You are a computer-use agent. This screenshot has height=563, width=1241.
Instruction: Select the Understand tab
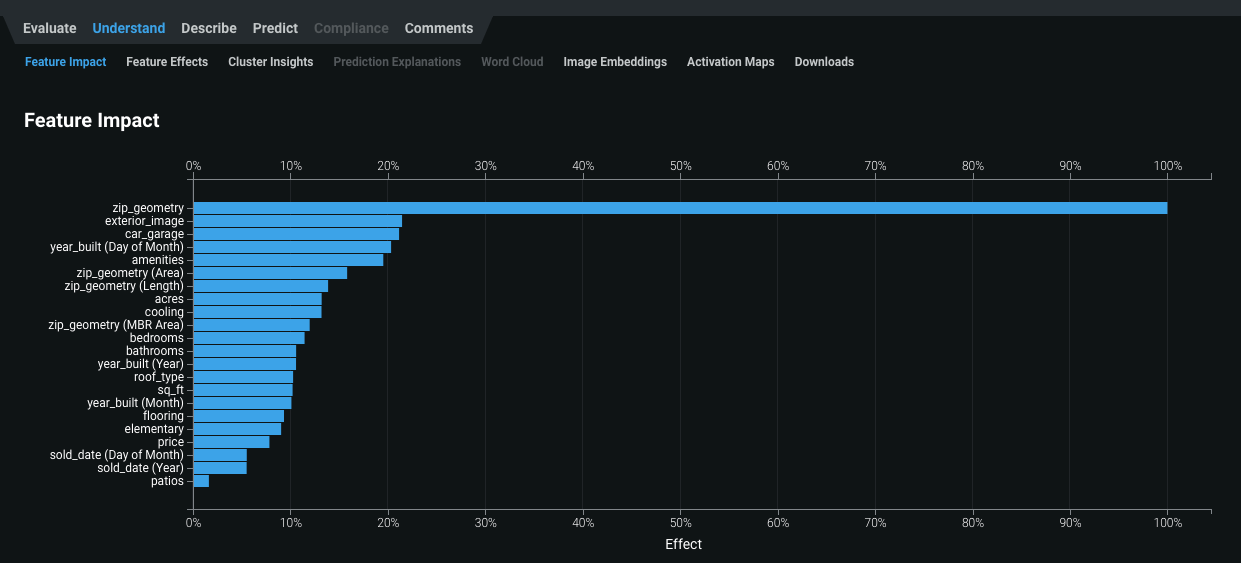click(x=129, y=28)
